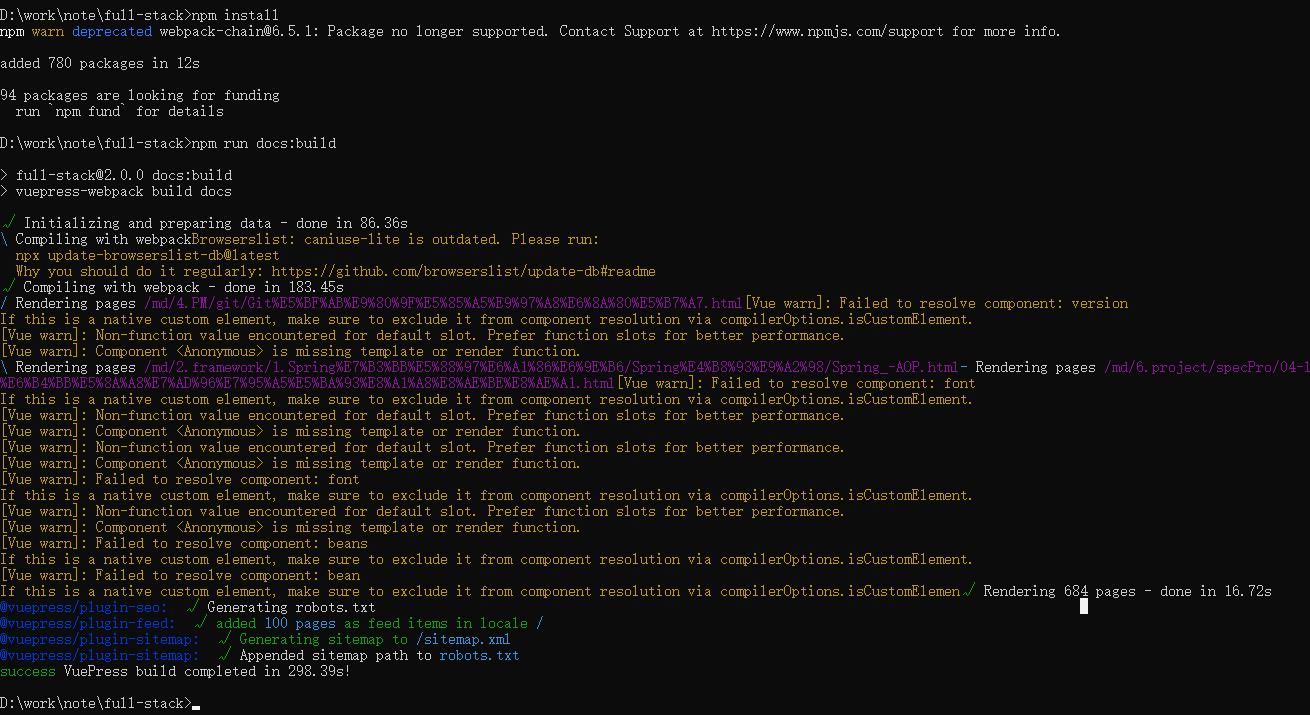
Task: Click the checkmark before "Appended sitemap path"
Action: 225,655
